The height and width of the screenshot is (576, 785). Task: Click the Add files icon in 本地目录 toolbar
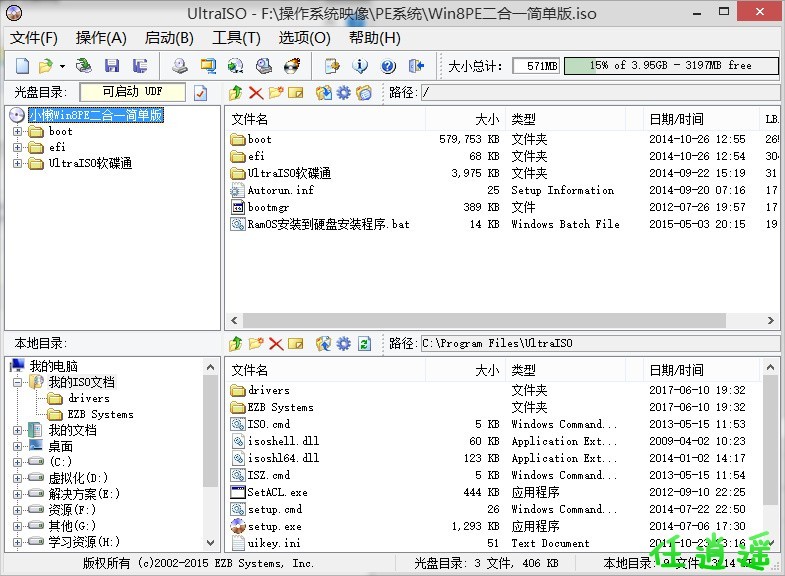[x=323, y=344]
